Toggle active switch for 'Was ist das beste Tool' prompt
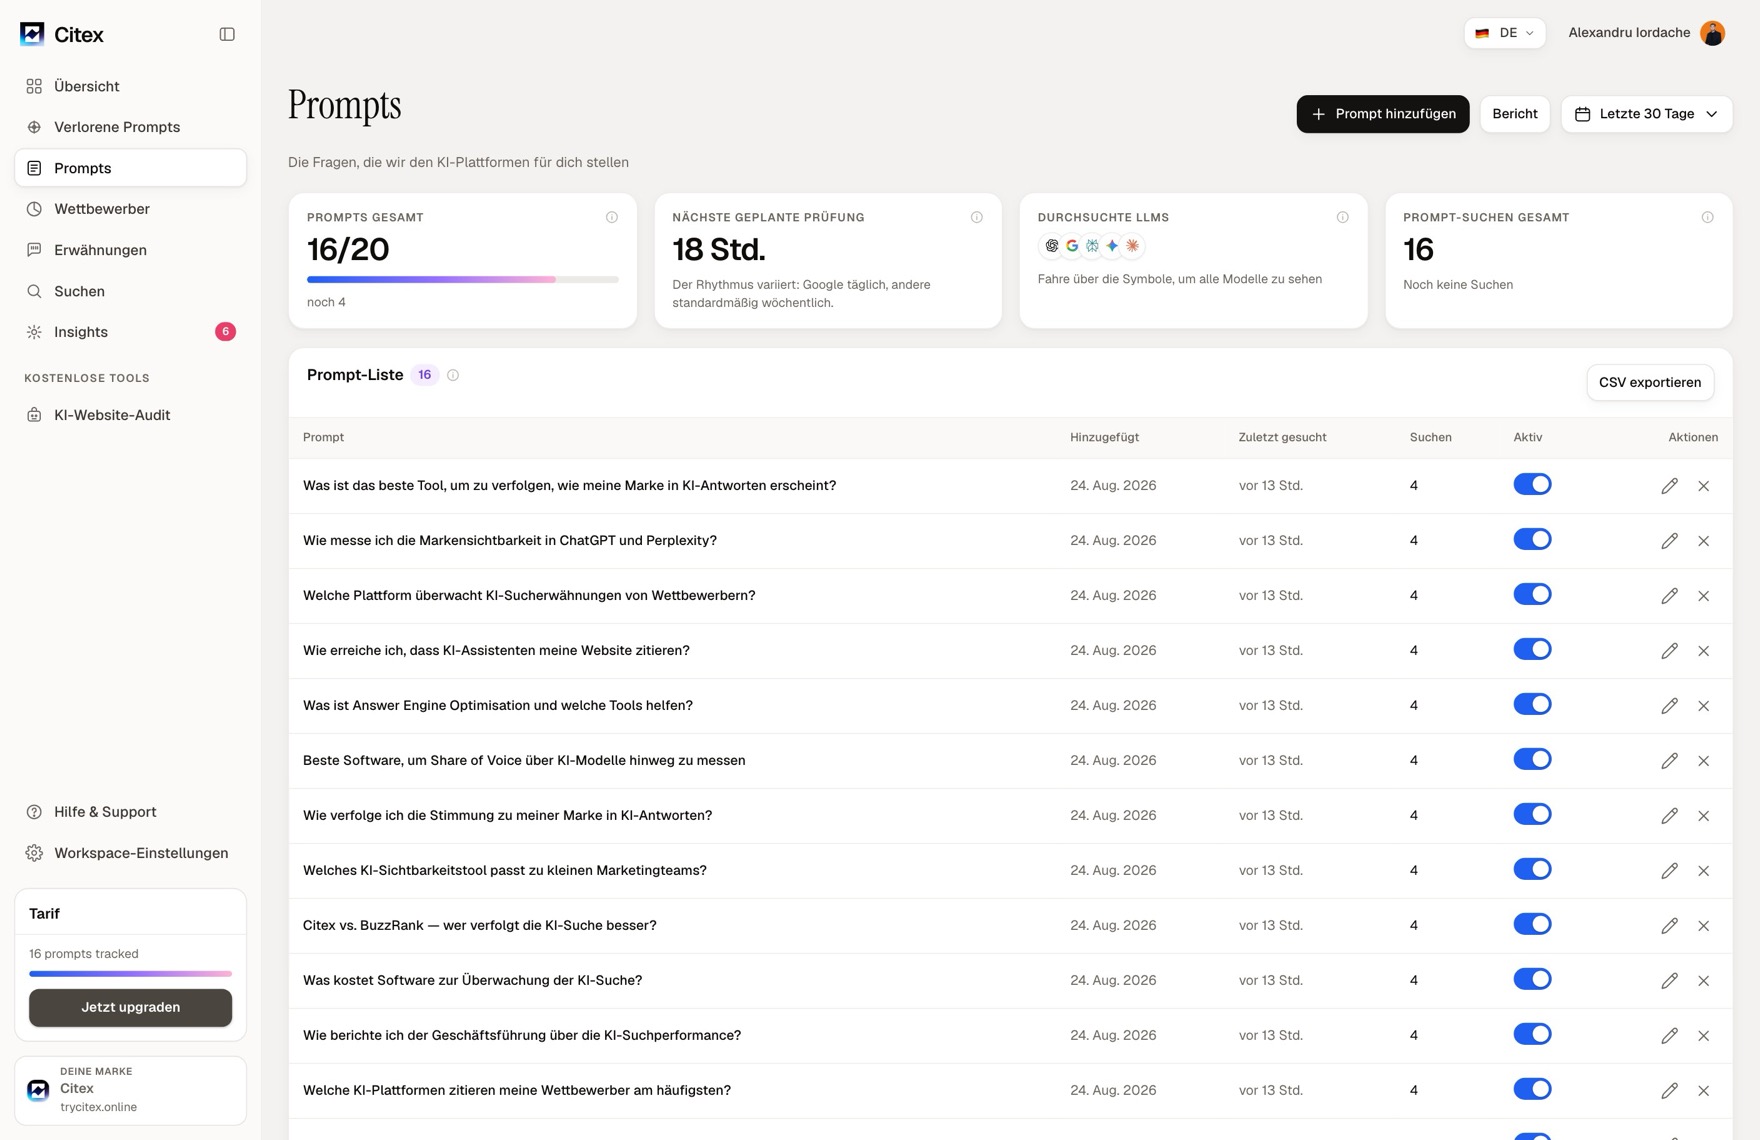This screenshot has width=1760, height=1140. 1532,484
